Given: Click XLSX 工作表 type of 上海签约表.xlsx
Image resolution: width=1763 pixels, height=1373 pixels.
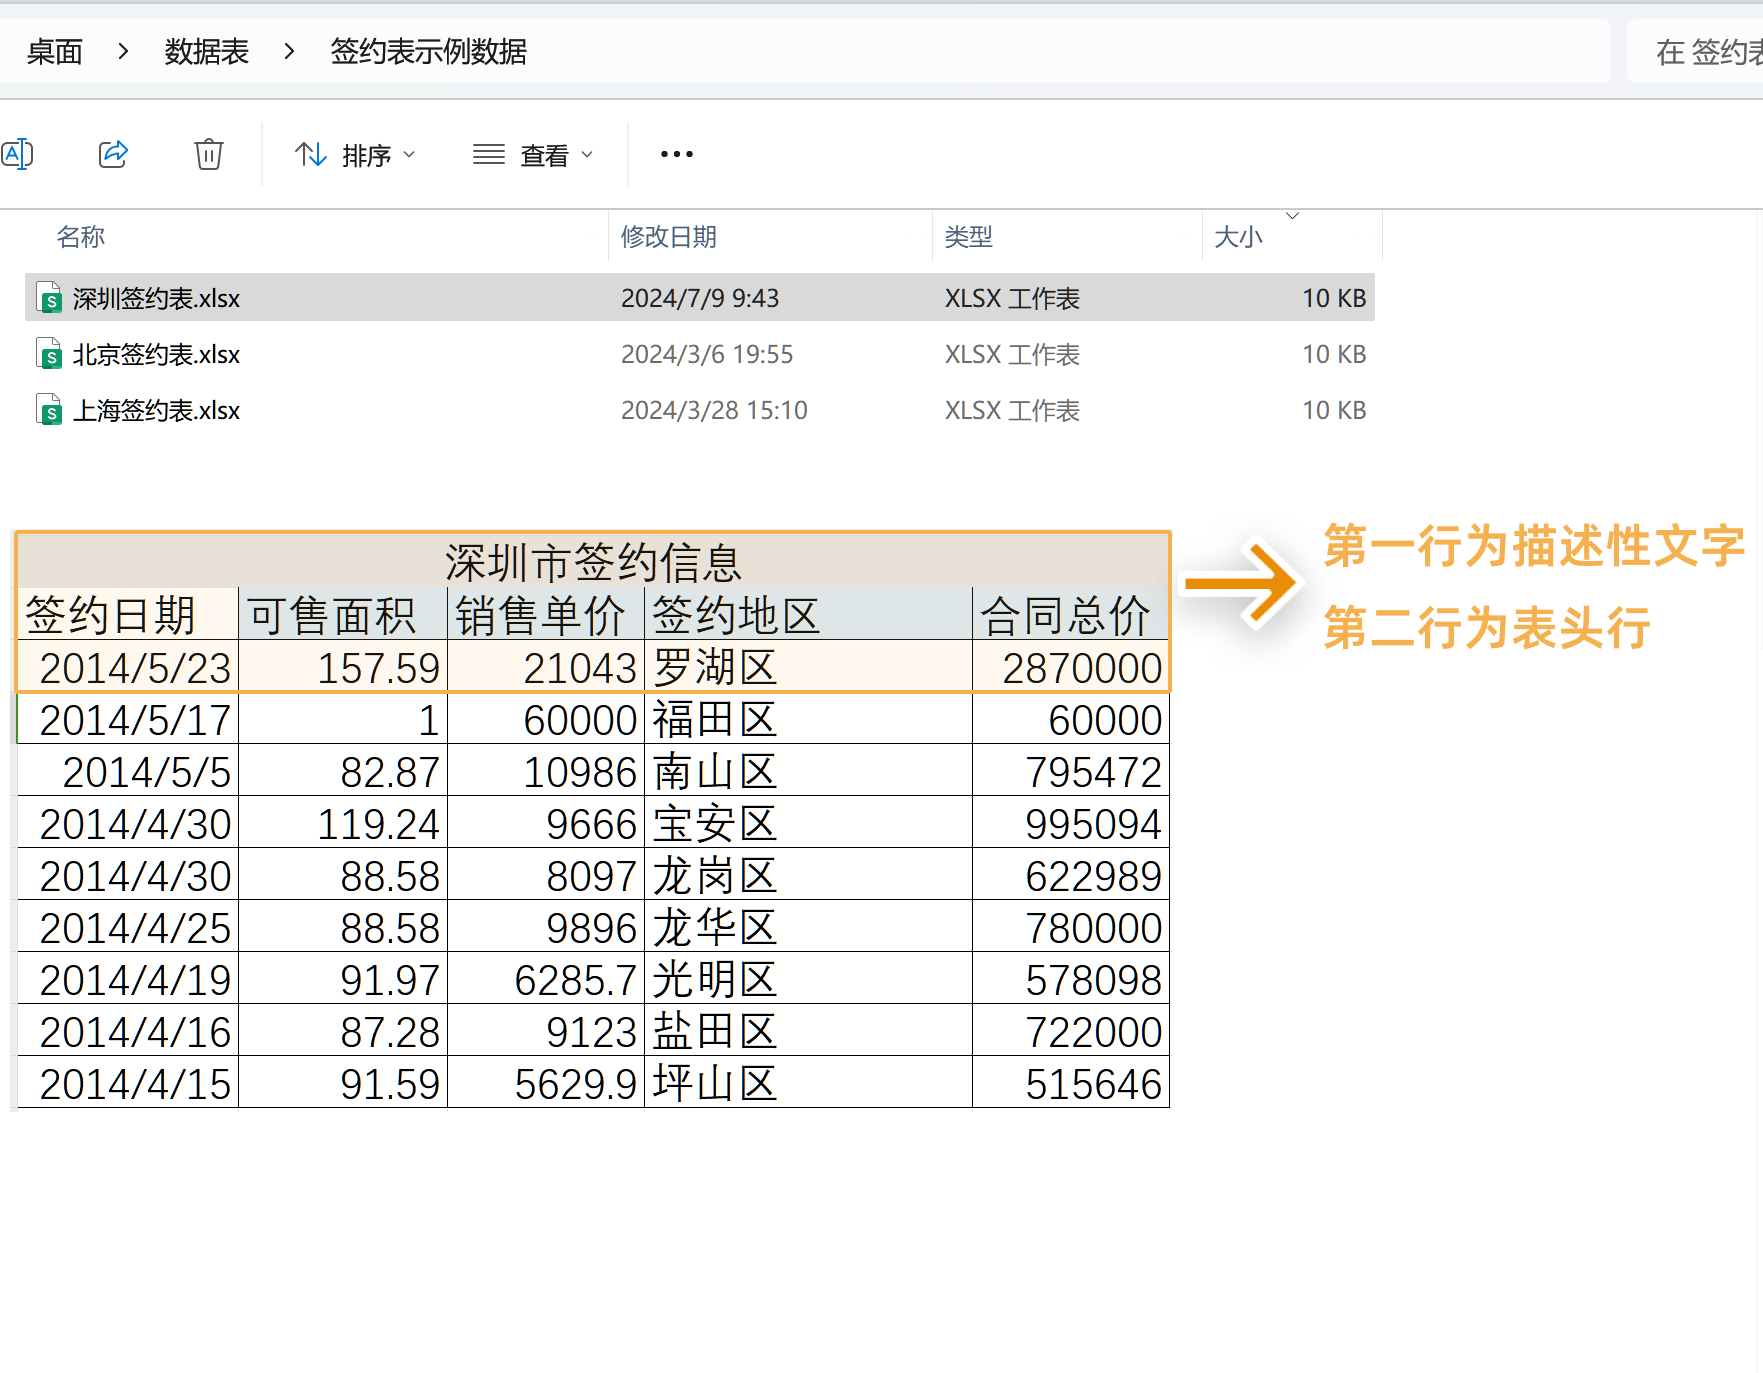Looking at the screenshot, I should coord(1013,410).
